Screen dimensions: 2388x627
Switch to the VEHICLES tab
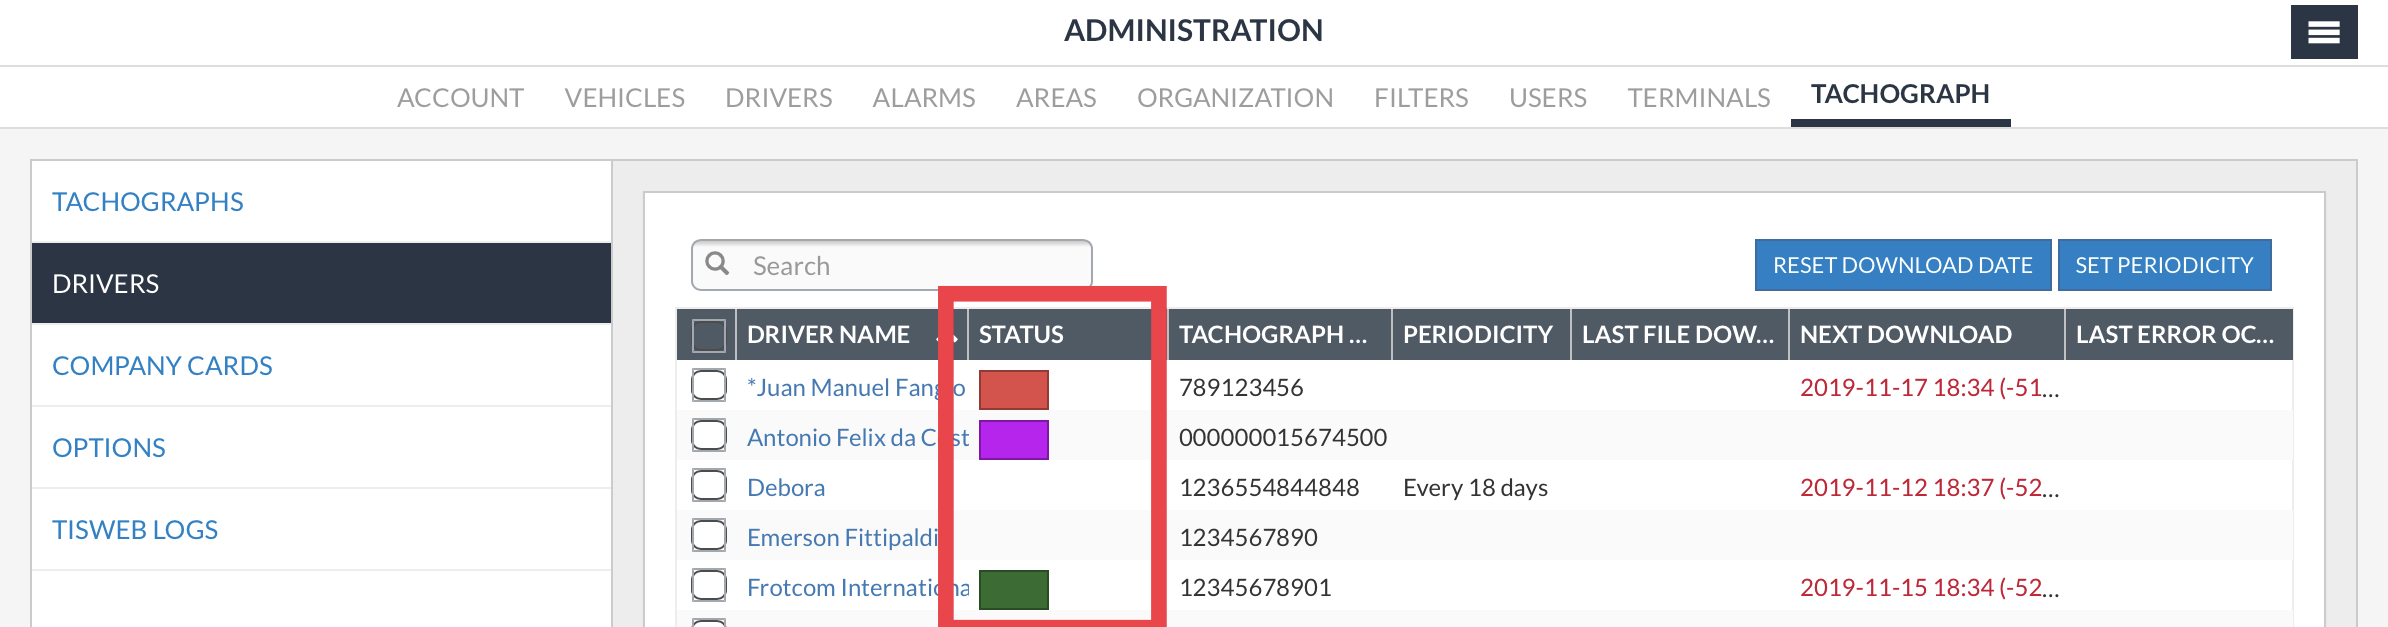(624, 98)
